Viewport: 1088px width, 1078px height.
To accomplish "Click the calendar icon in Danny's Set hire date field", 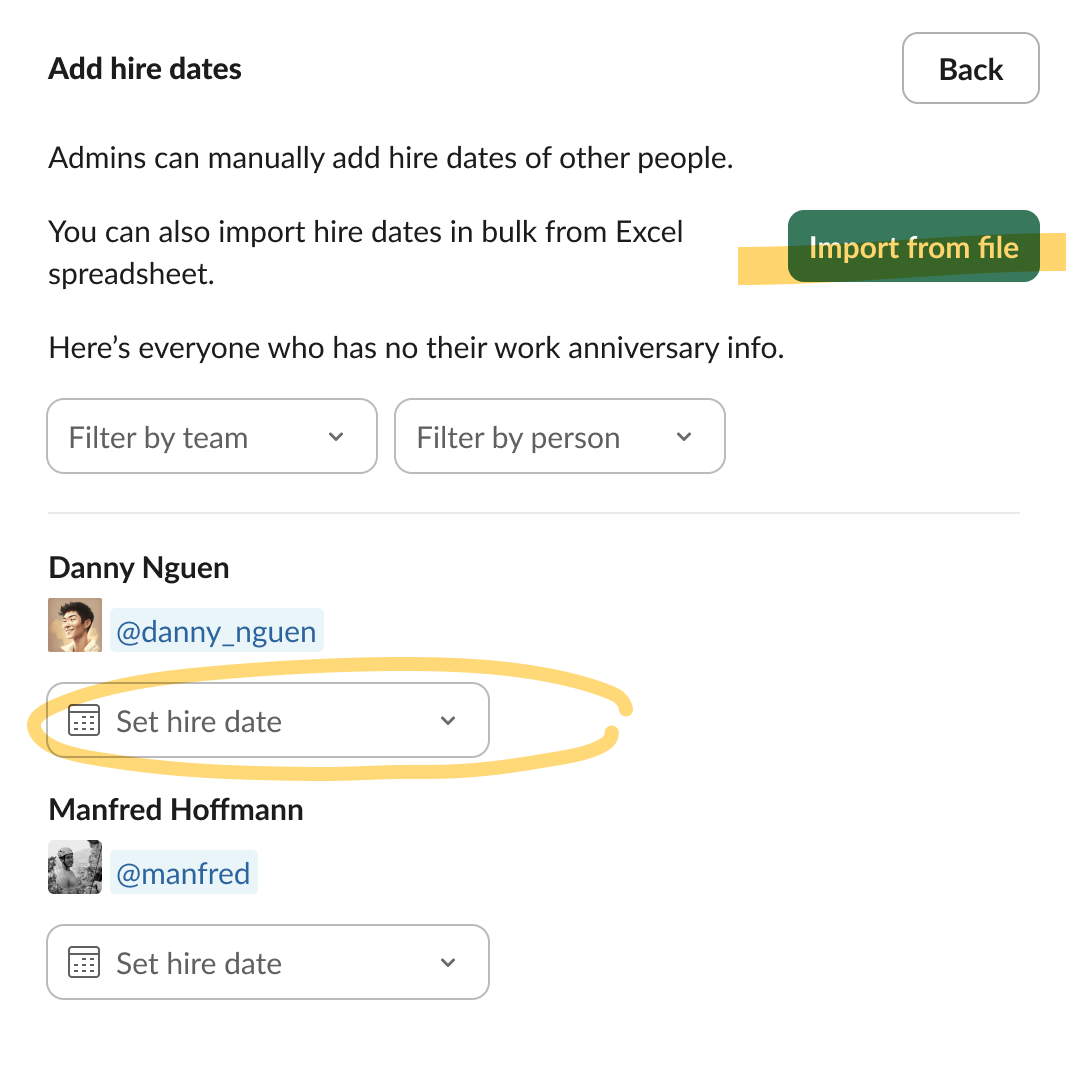I will pyautogui.click(x=84, y=719).
